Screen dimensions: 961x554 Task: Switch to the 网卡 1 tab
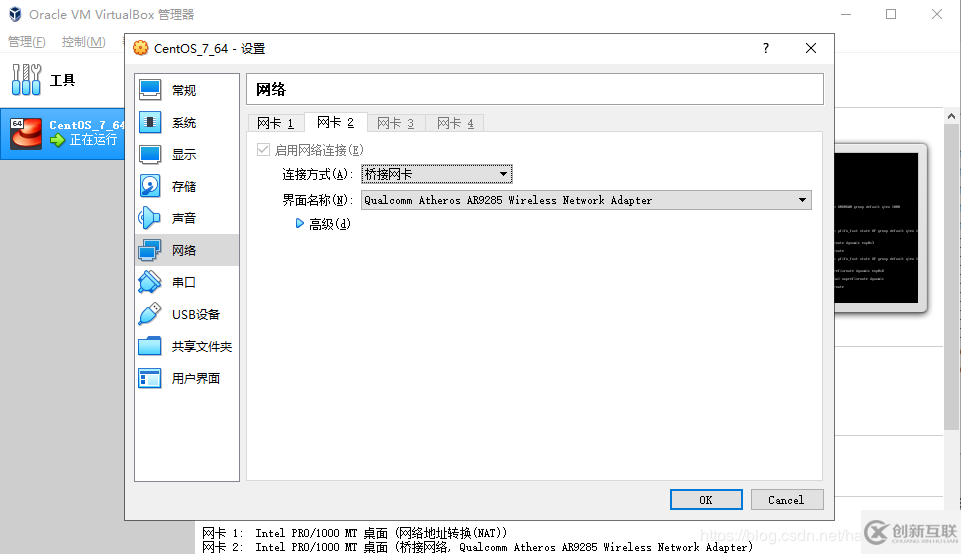tap(275, 123)
